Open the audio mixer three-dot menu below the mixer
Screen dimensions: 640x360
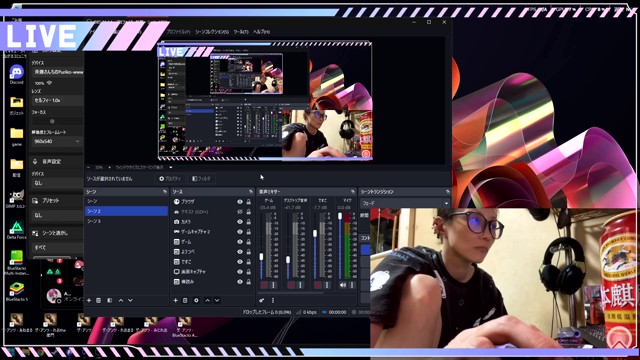click(273, 300)
